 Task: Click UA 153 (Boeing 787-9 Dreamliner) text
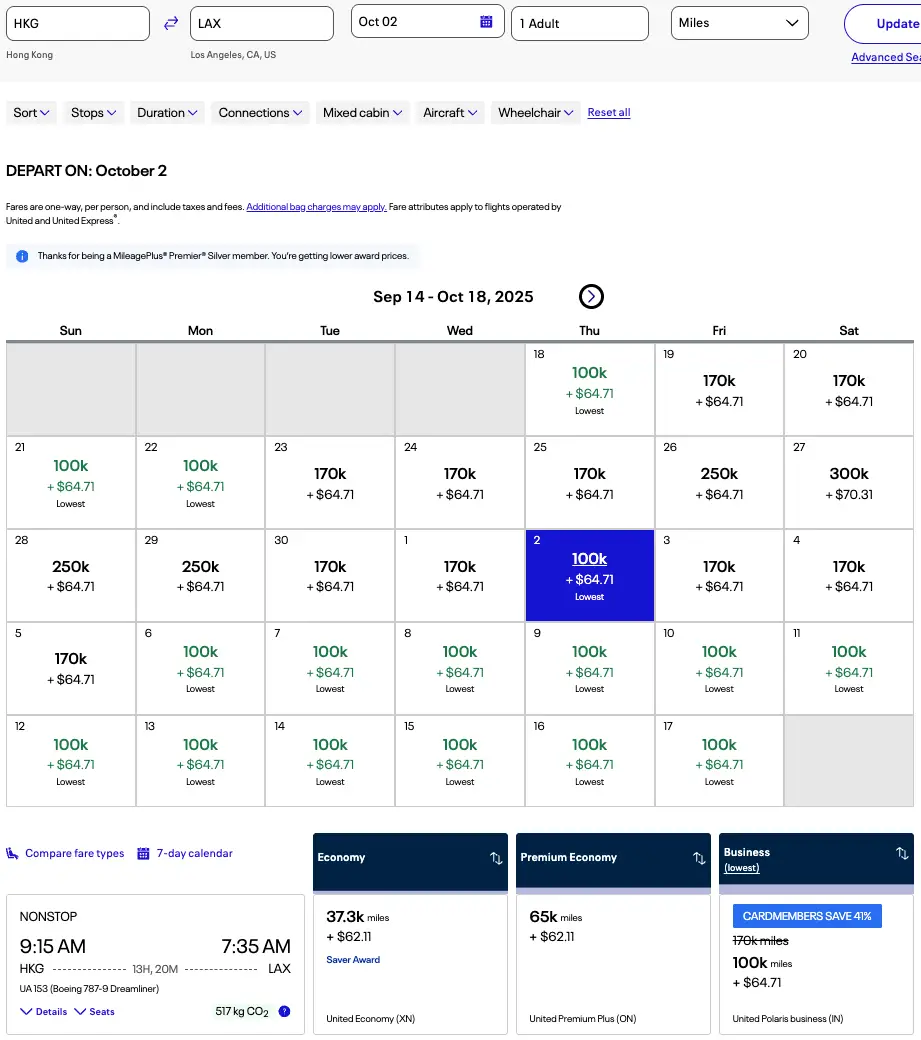[x=89, y=989]
